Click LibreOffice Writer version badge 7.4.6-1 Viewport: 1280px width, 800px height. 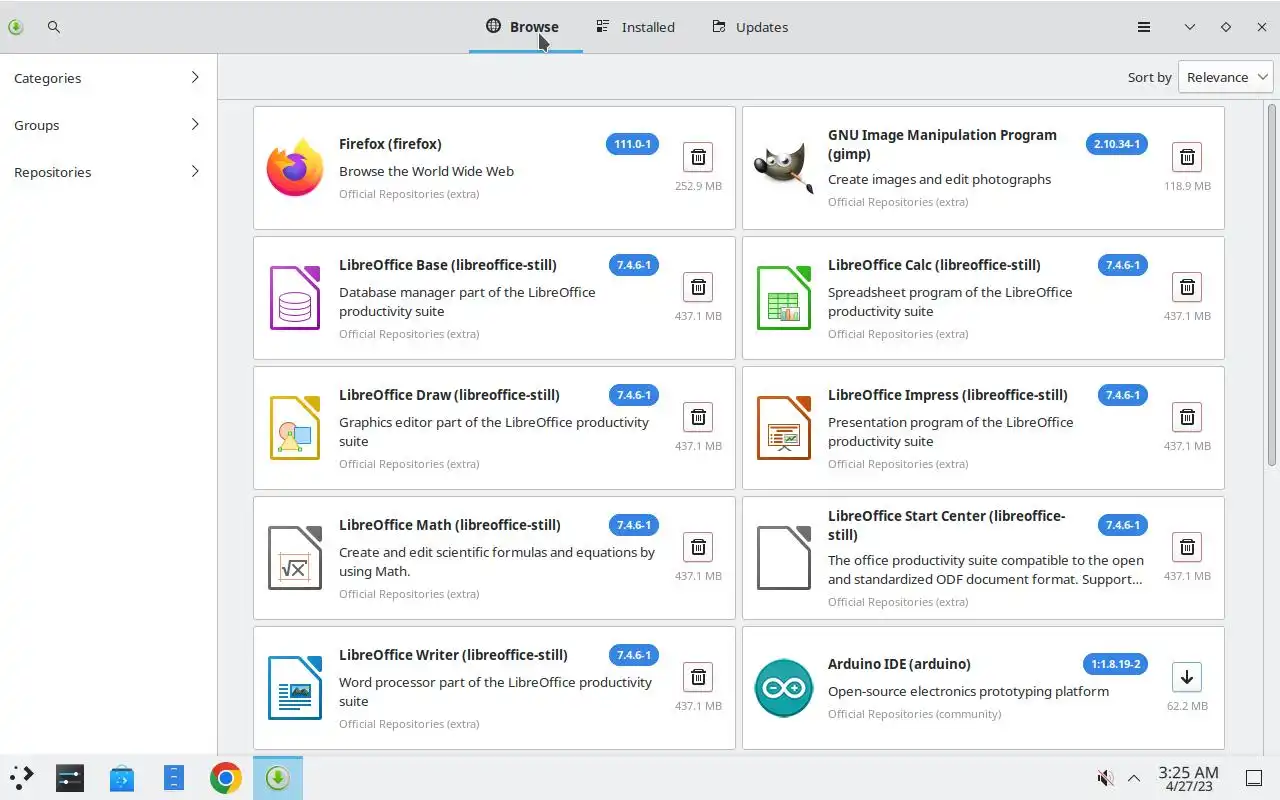point(634,655)
